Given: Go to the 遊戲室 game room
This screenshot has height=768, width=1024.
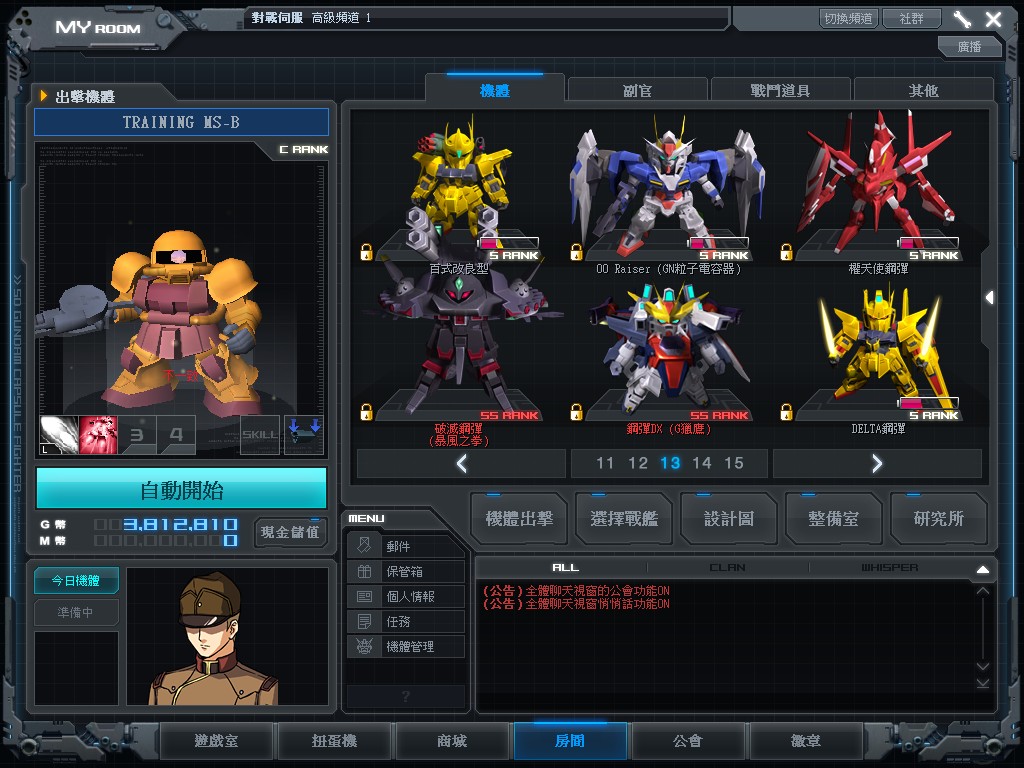Looking at the screenshot, I should [x=216, y=741].
